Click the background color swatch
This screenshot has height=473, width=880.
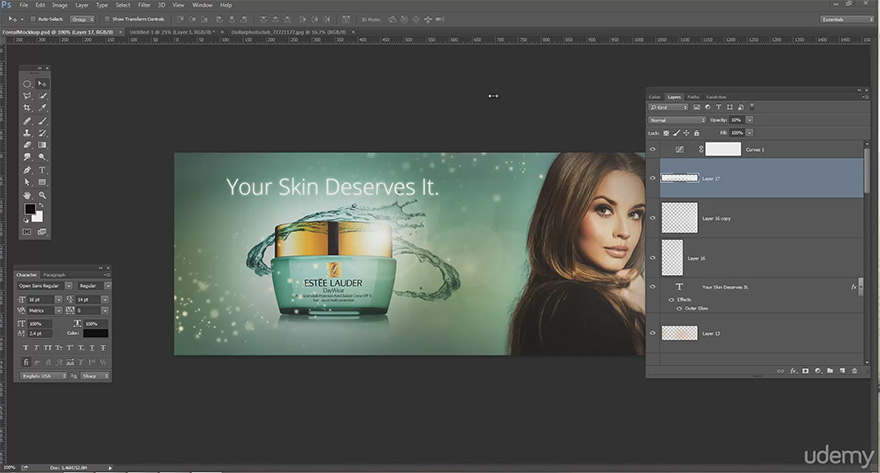[38, 217]
